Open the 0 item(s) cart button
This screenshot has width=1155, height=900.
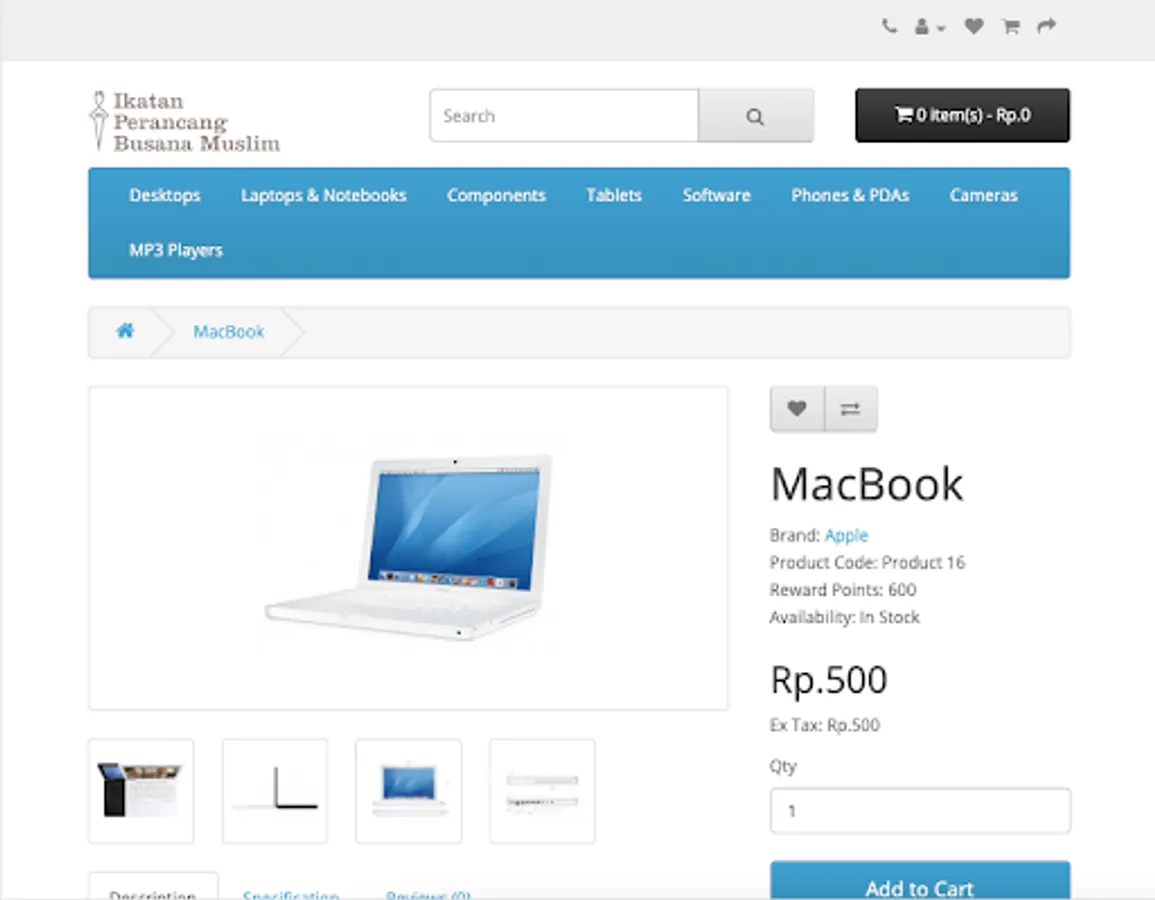(x=962, y=116)
